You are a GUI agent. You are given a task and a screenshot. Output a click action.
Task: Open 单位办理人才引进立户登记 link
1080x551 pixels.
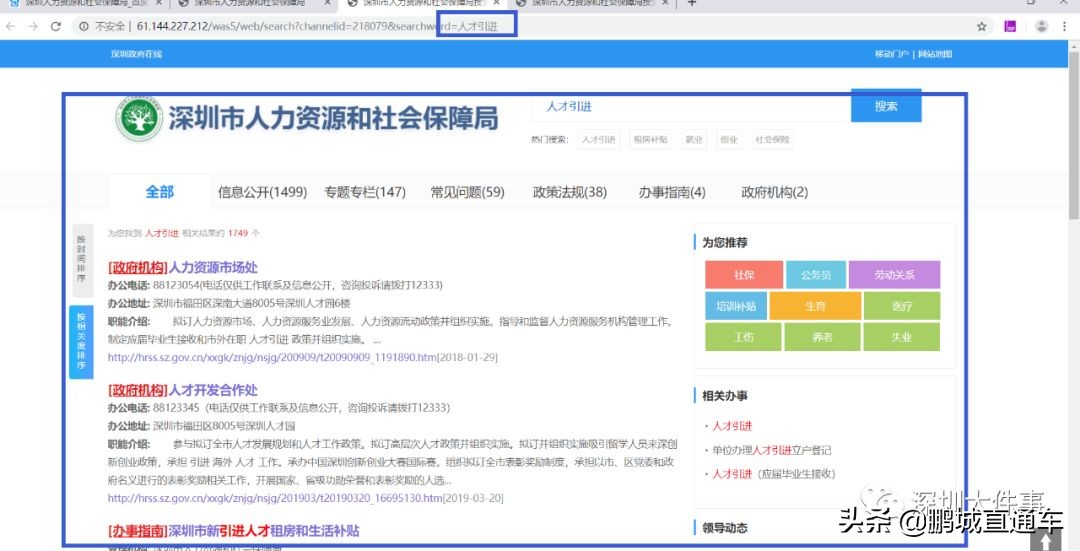[771, 450]
